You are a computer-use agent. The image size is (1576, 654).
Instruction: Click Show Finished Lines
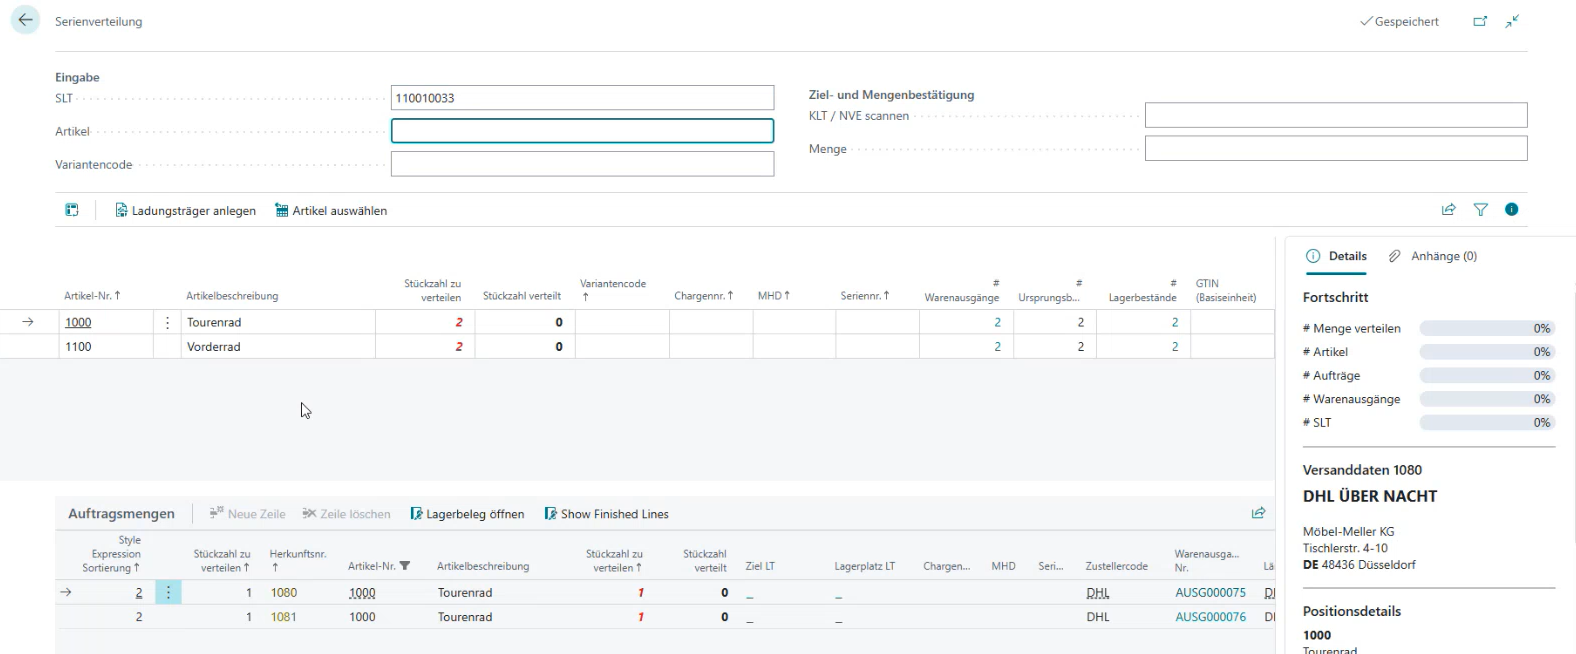pos(606,514)
